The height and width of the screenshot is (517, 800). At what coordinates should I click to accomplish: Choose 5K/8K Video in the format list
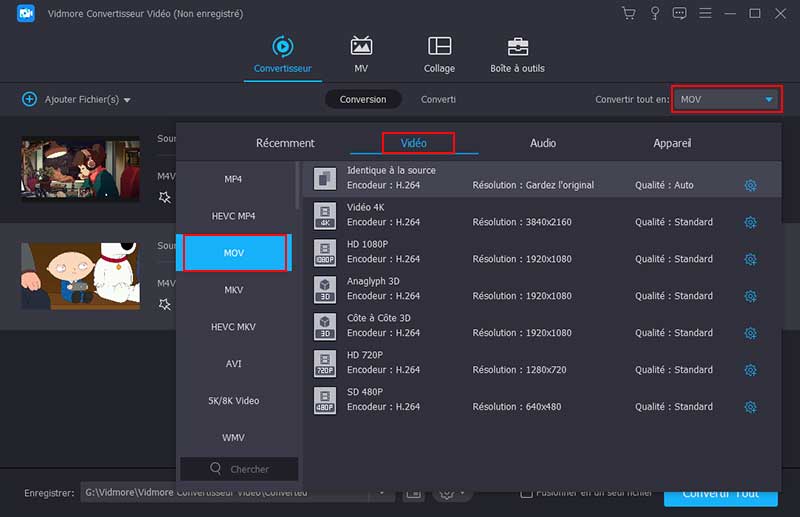(x=233, y=401)
